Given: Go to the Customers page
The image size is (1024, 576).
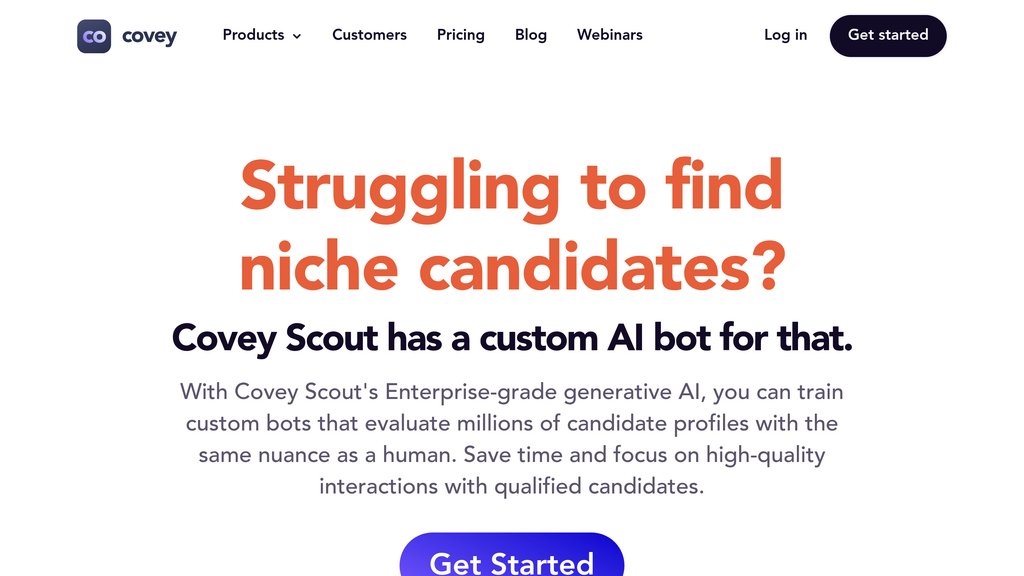Looking at the screenshot, I should tap(369, 35).
